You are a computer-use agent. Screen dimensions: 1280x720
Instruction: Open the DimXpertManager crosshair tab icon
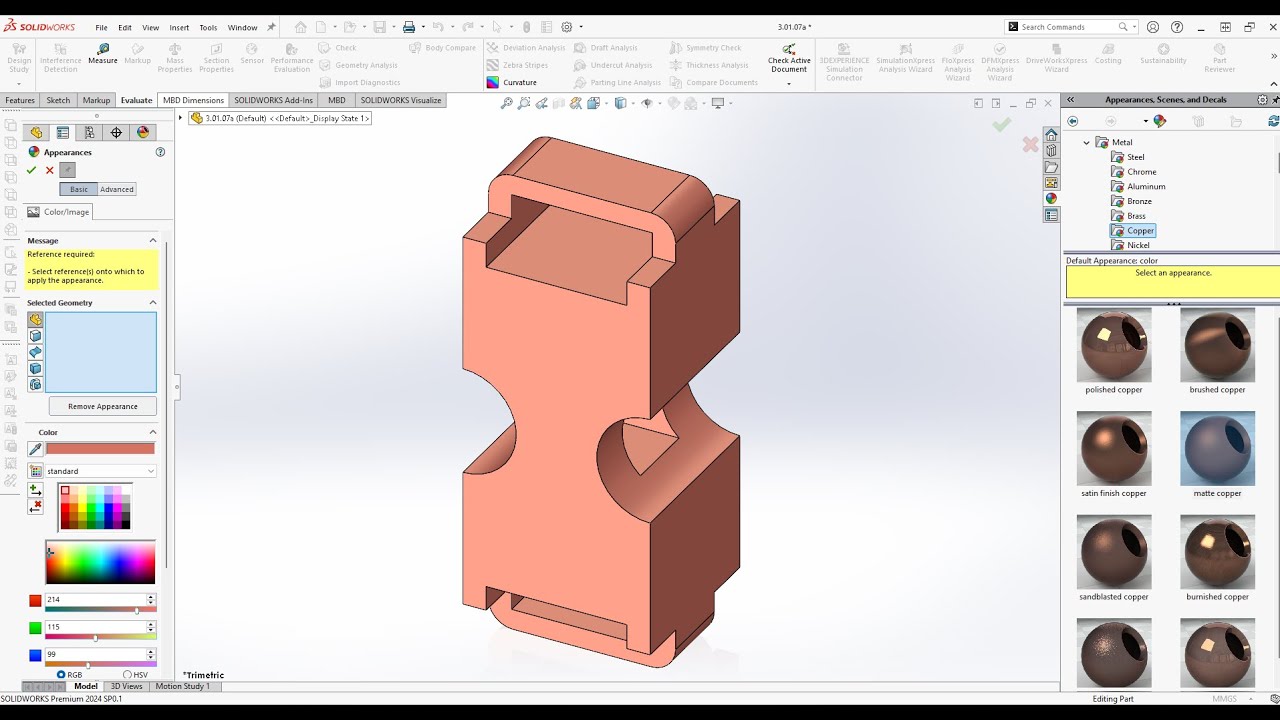[116, 132]
